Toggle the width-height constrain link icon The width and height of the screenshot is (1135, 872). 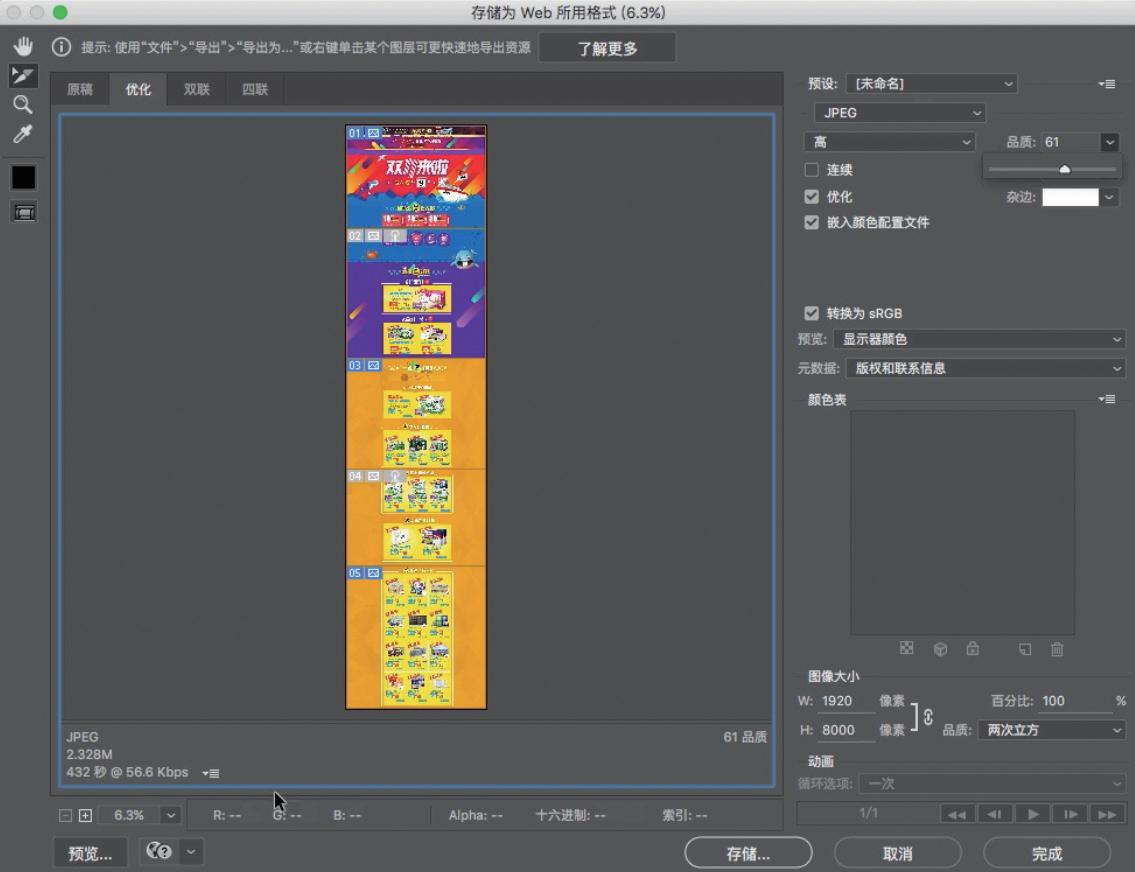928,716
